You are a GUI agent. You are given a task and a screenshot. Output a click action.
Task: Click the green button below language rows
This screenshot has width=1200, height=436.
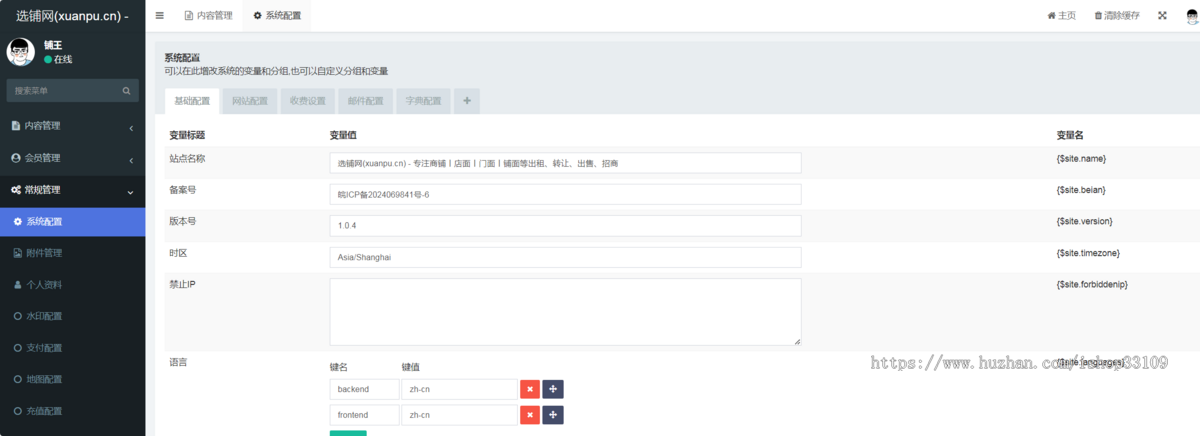348,433
